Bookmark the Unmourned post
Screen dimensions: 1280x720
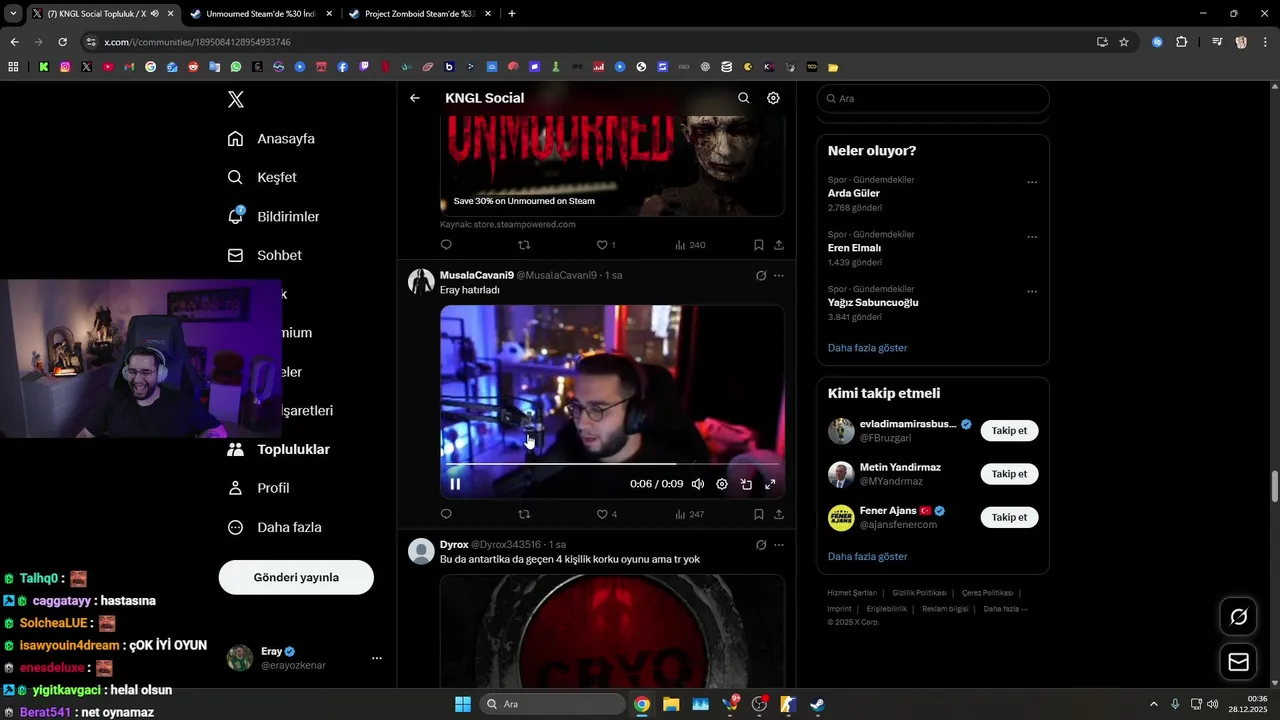(x=759, y=245)
